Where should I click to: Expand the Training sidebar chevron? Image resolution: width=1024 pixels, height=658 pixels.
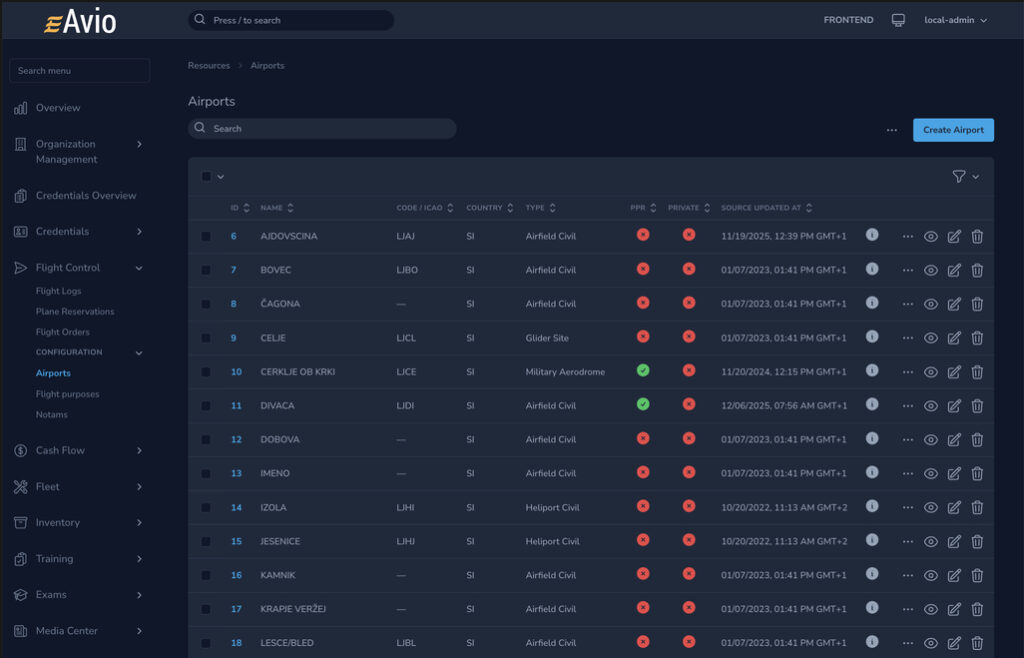[x=139, y=559]
